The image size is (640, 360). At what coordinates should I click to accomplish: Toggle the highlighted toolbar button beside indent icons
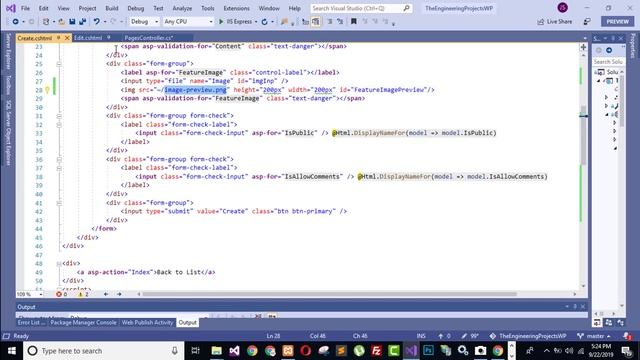click(316, 22)
